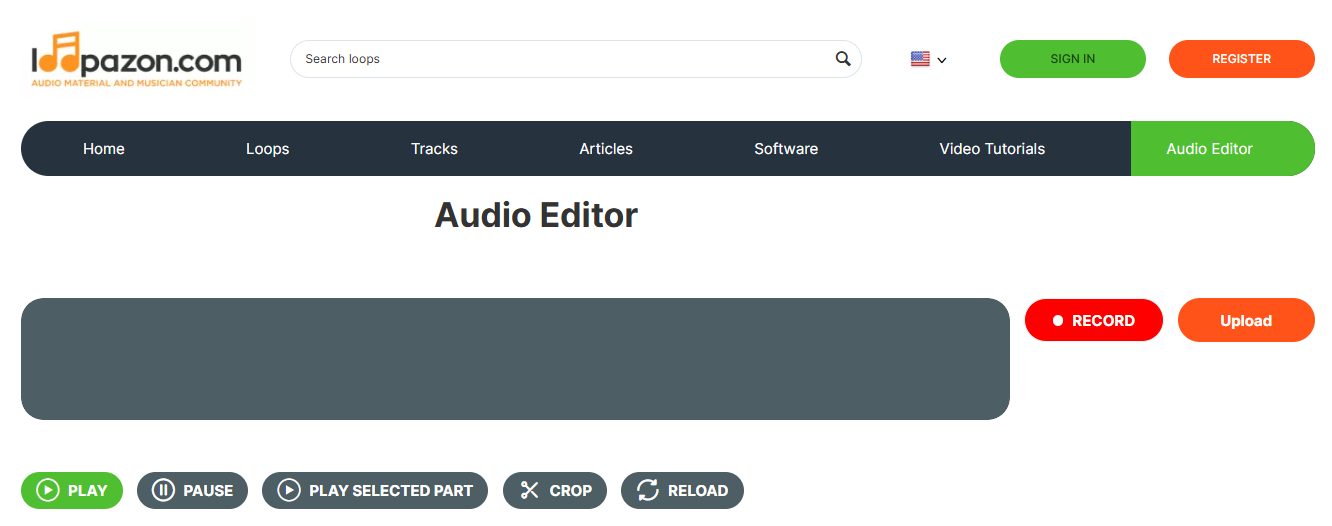Image resolution: width=1332 pixels, height=526 pixels.
Task: Start recording with the red Record button
Action: (1094, 320)
